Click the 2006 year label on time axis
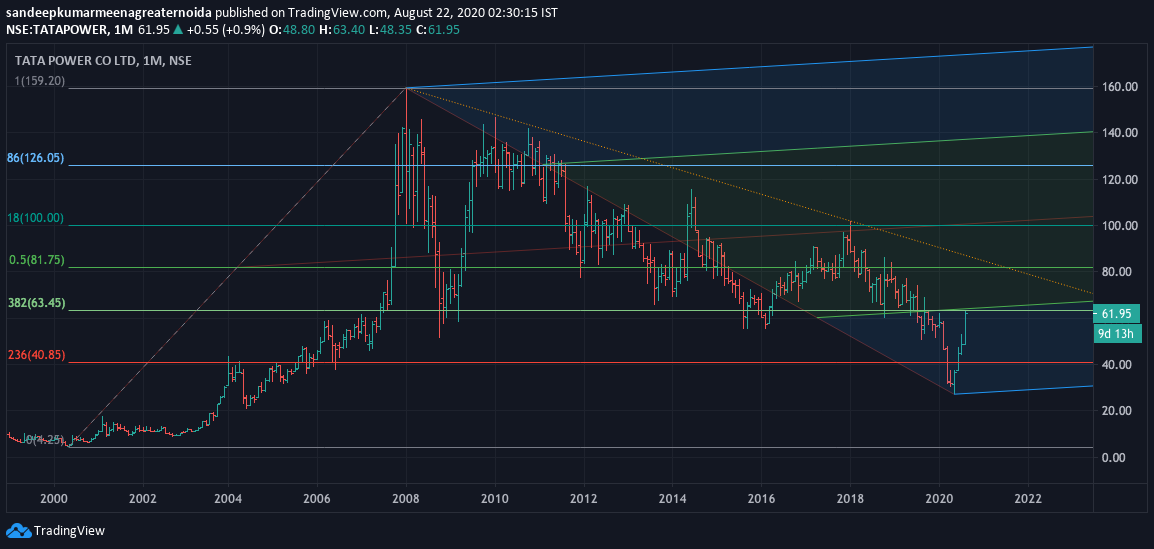This screenshot has width=1154, height=549. (317, 499)
